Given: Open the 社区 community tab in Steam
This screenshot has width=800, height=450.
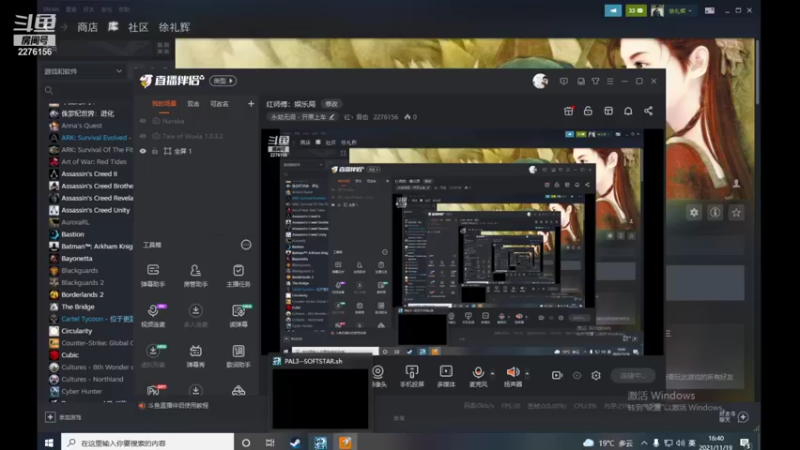Looking at the screenshot, I should [x=138, y=27].
